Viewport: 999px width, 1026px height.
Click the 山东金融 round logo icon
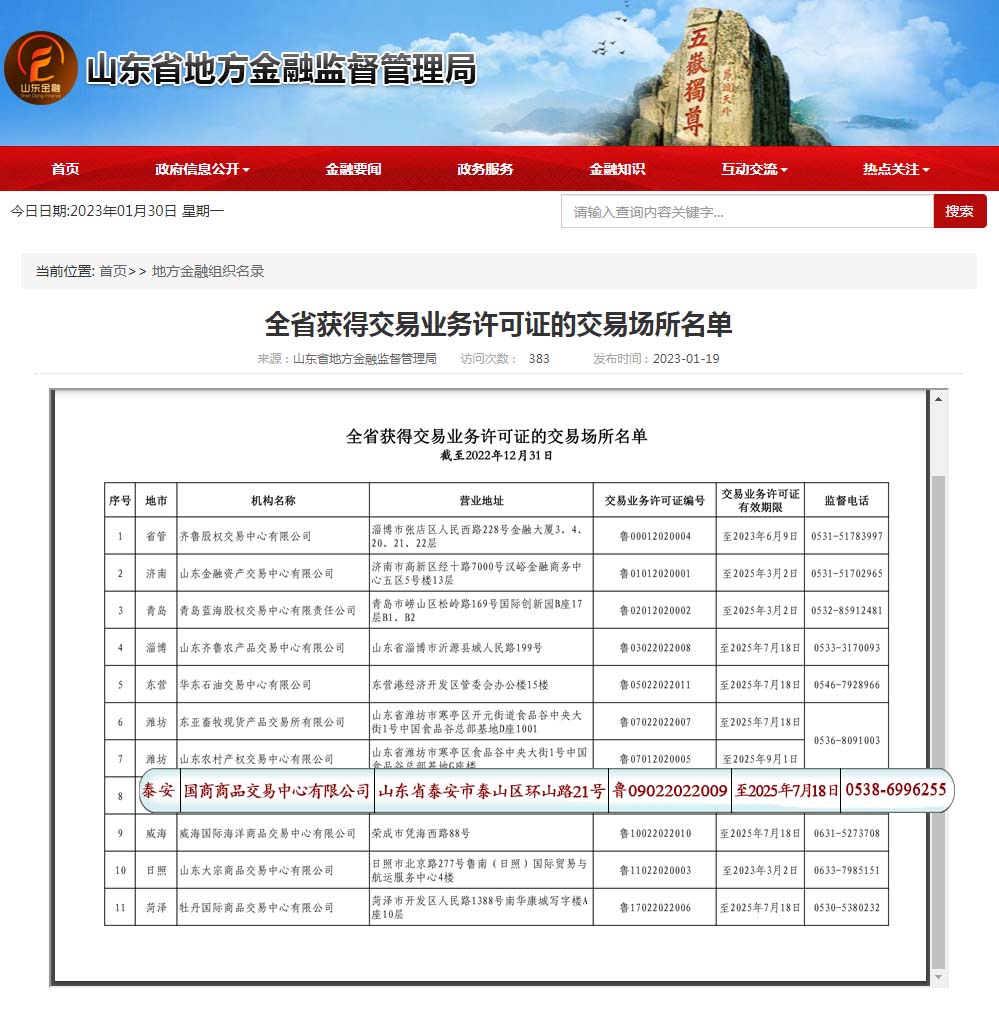[x=40, y=67]
